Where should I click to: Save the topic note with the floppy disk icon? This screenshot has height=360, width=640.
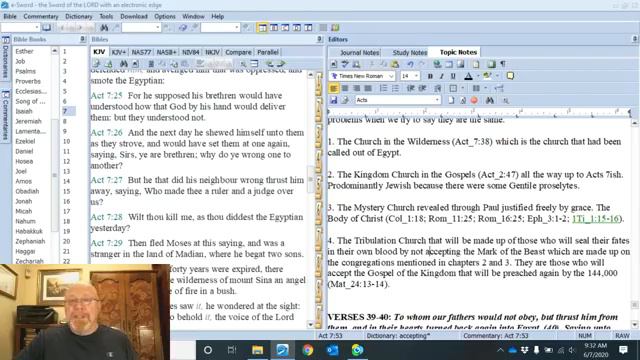333,100
